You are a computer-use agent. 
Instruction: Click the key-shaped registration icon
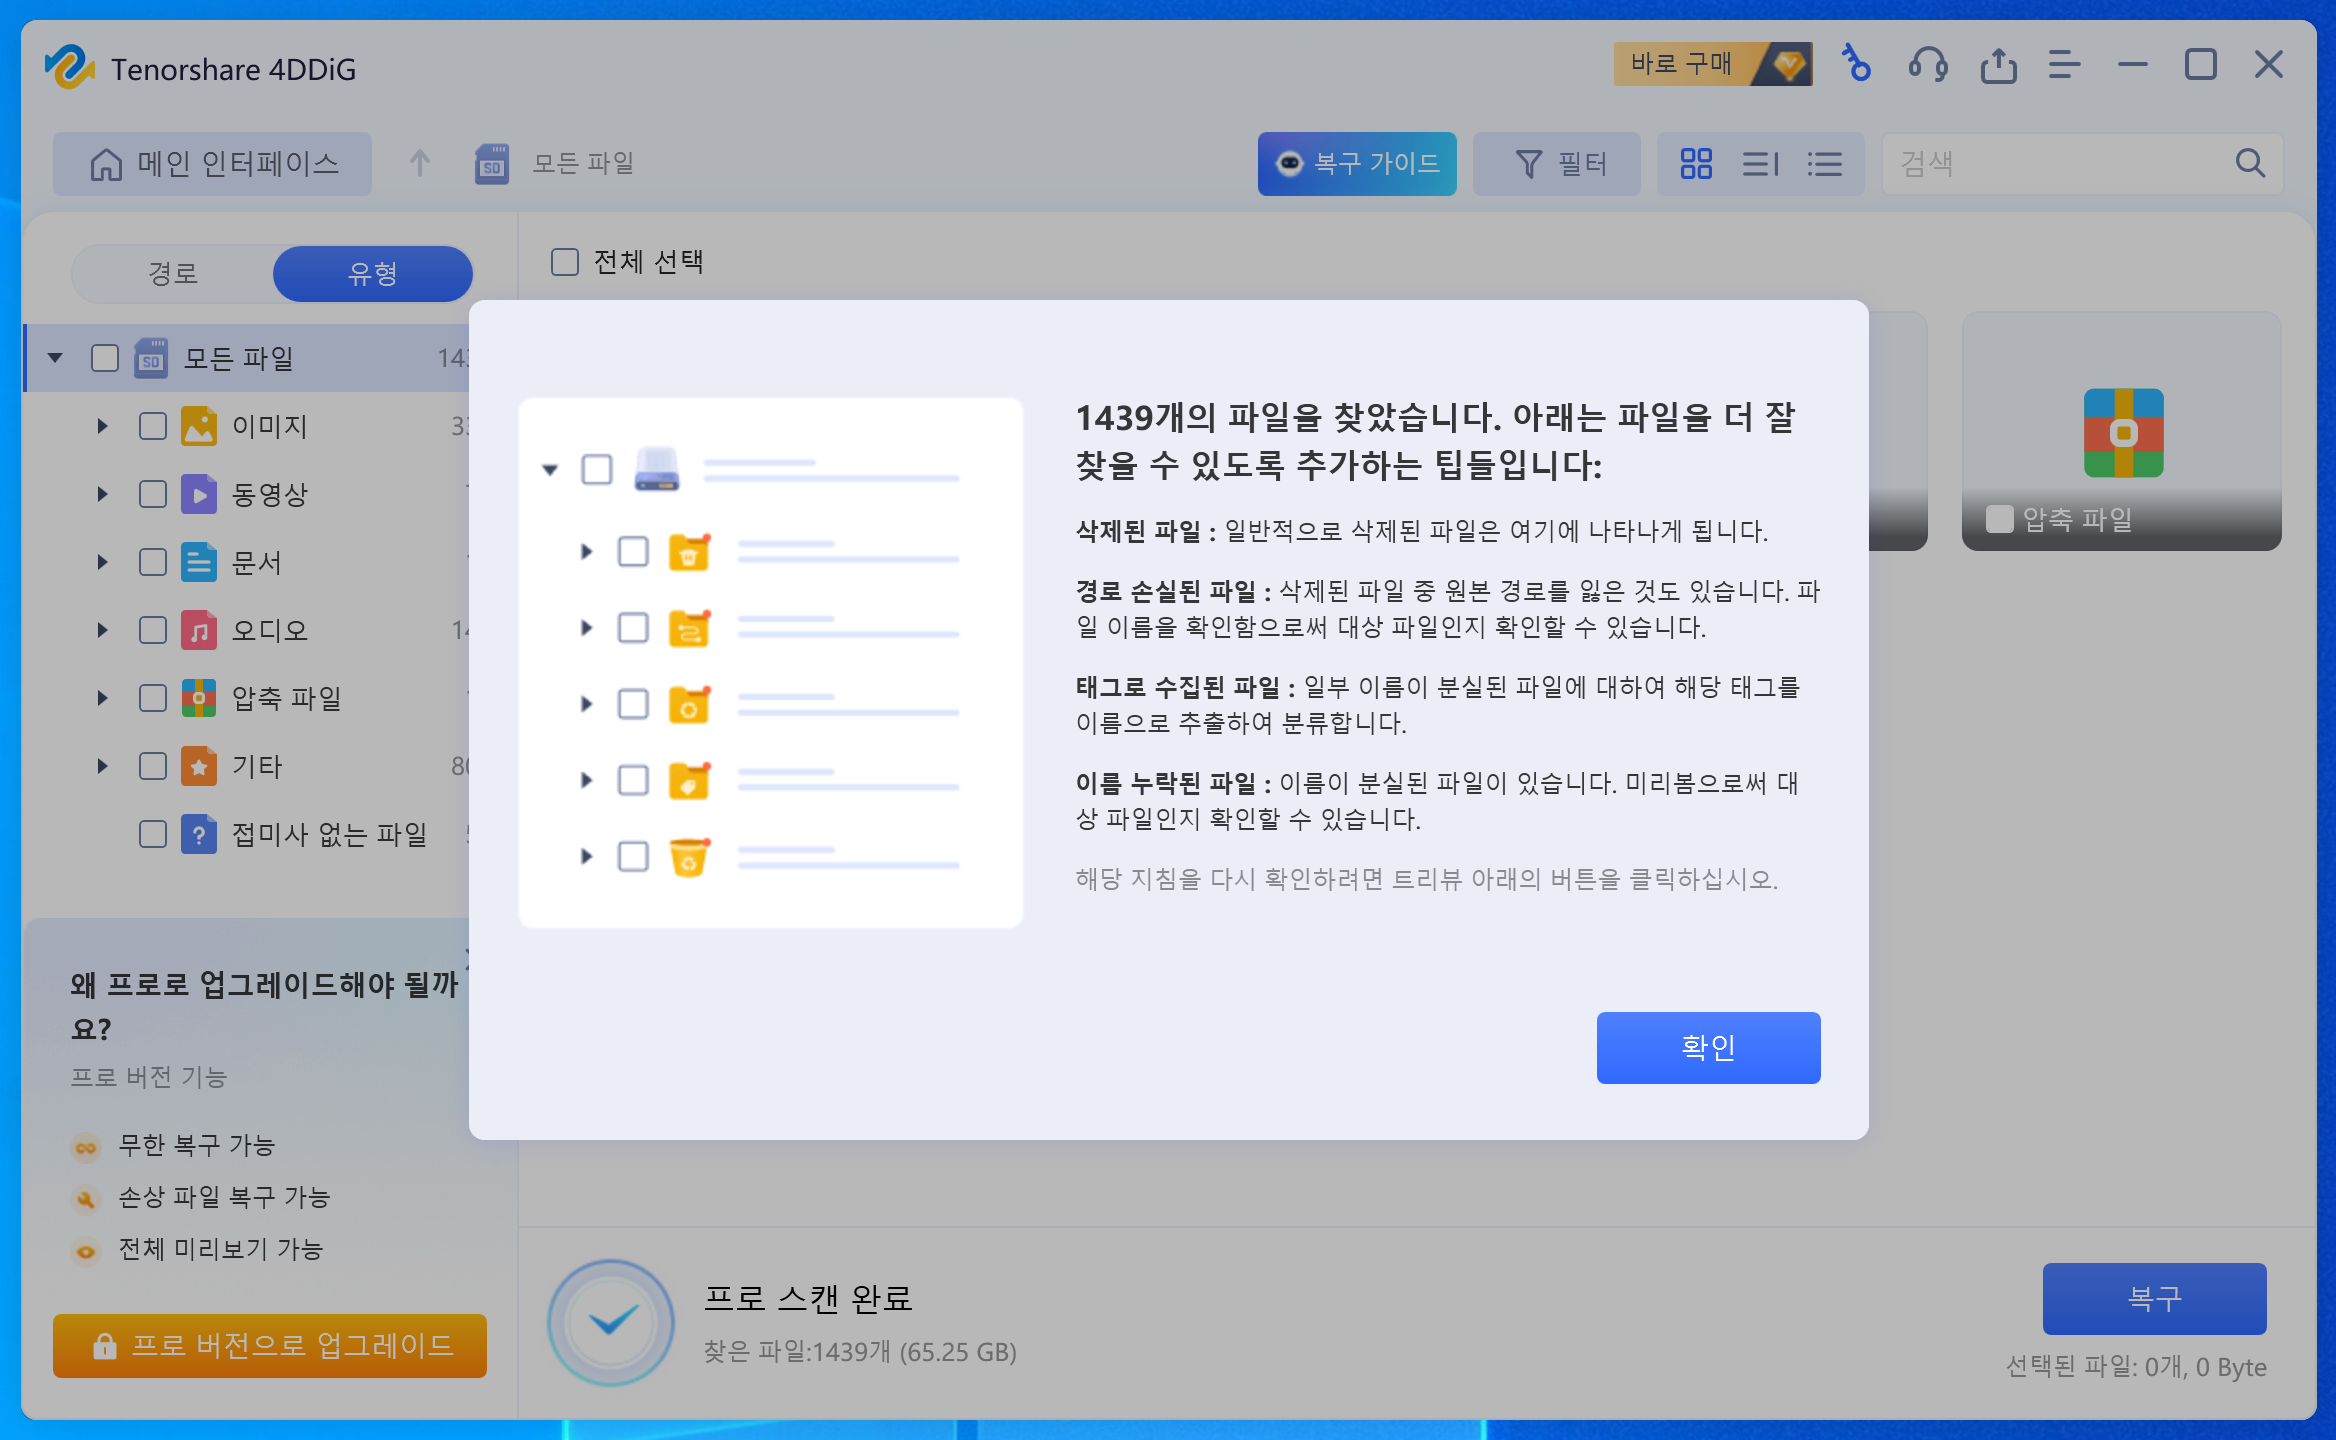[x=1856, y=64]
